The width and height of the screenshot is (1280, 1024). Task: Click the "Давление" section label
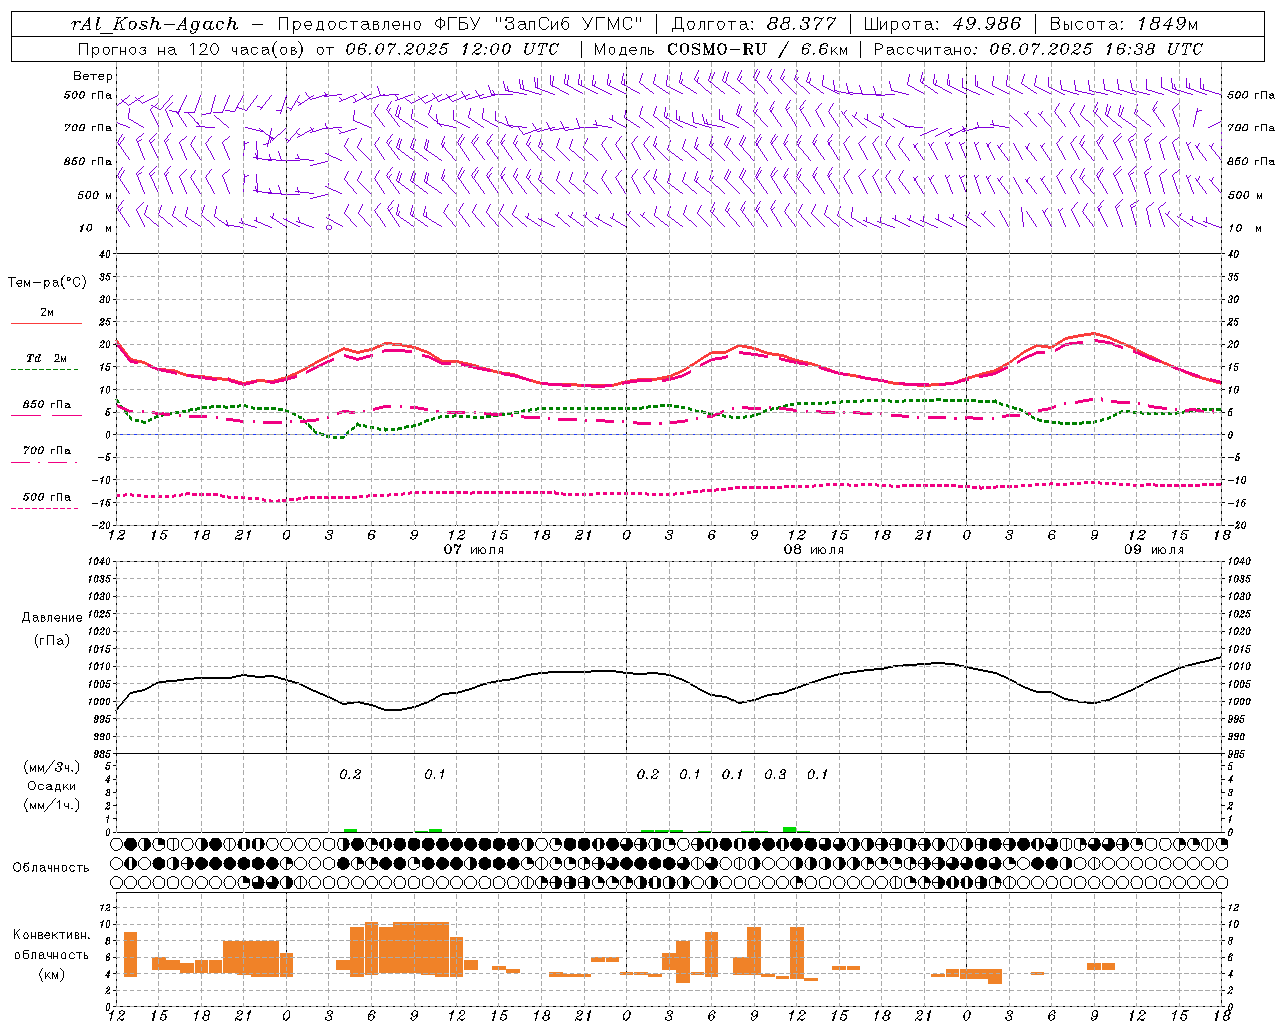tap(50, 618)
